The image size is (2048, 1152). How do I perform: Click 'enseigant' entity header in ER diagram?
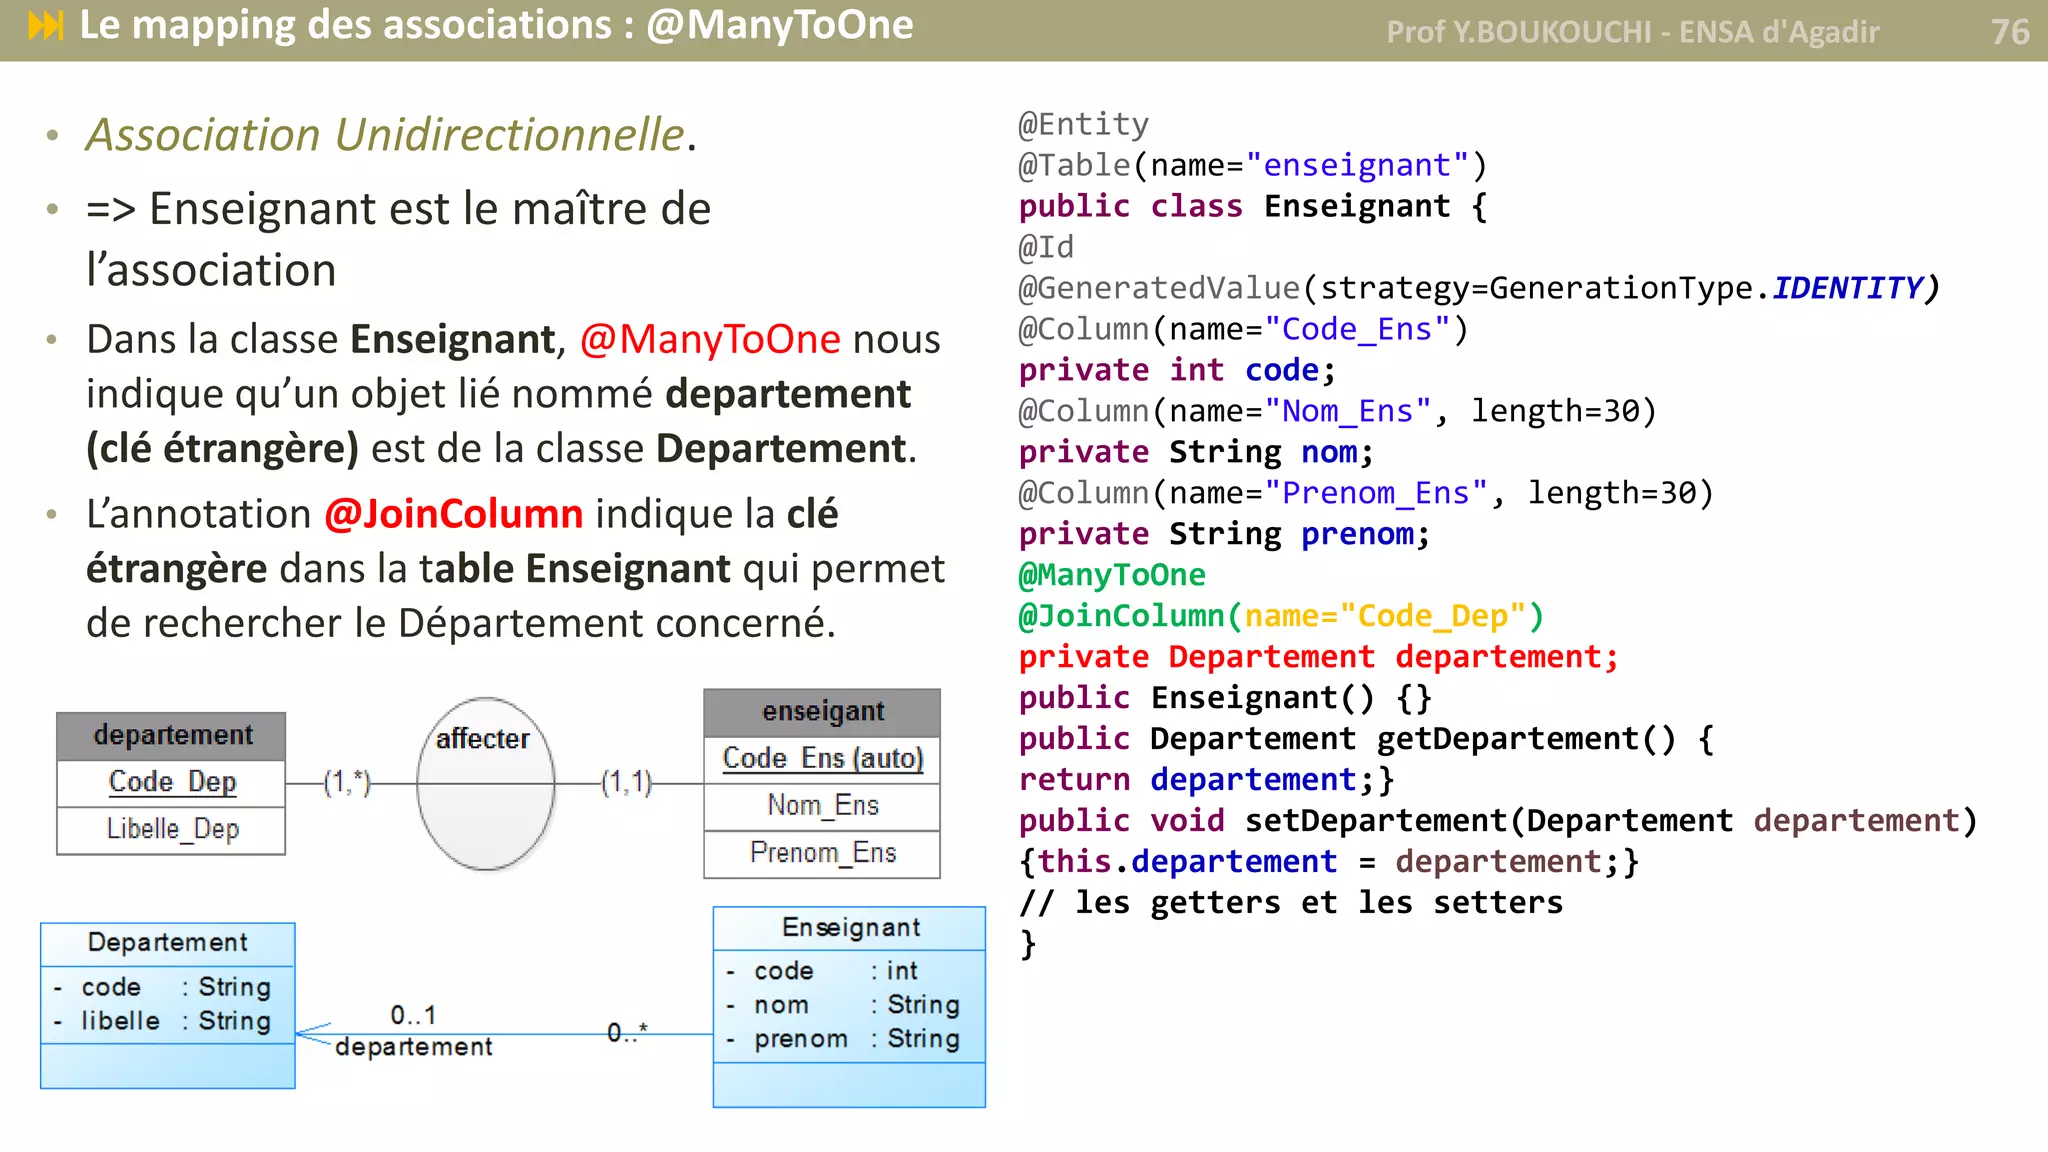pos(822,712)
